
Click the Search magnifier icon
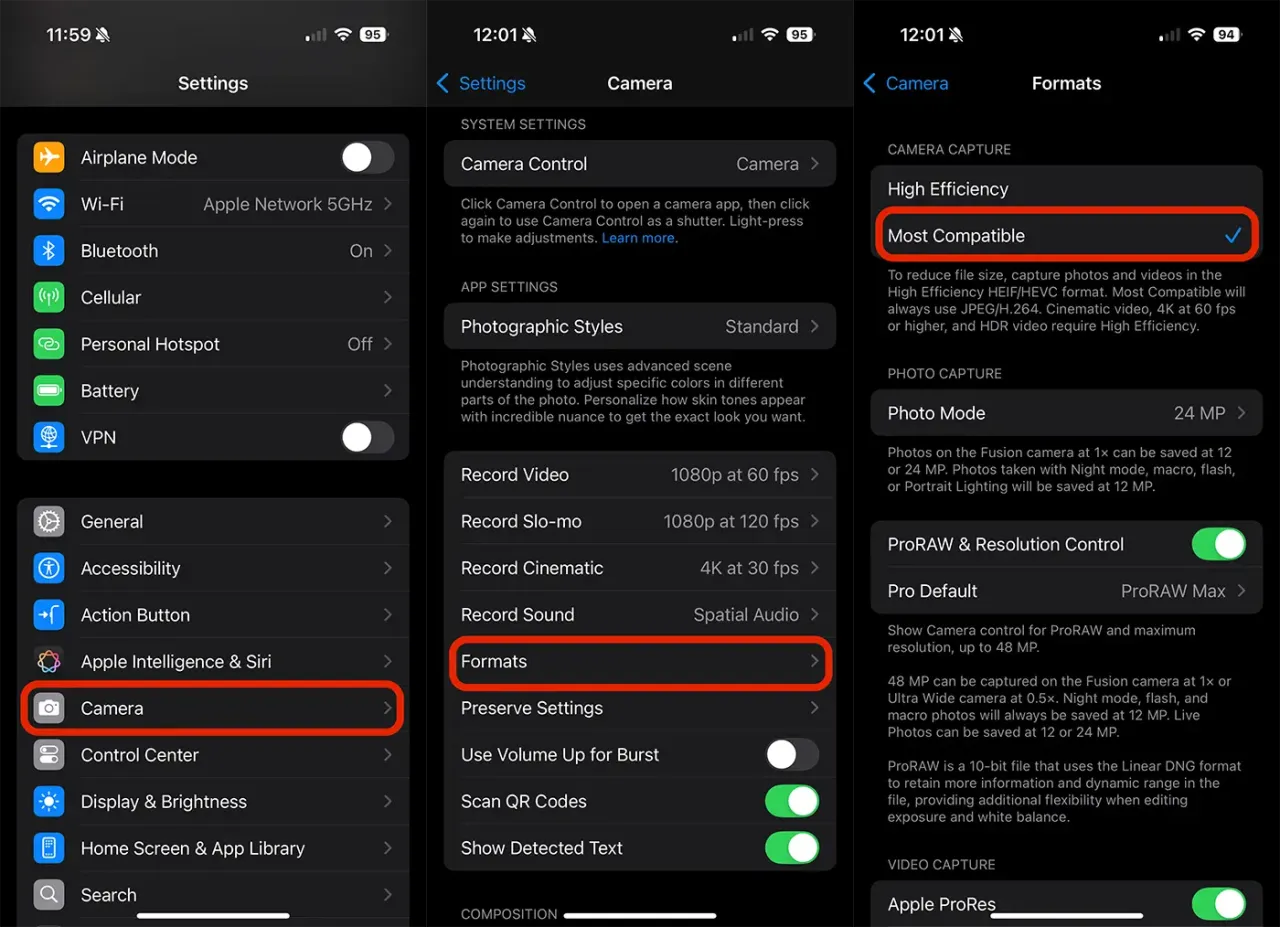[x=48, y=894]
